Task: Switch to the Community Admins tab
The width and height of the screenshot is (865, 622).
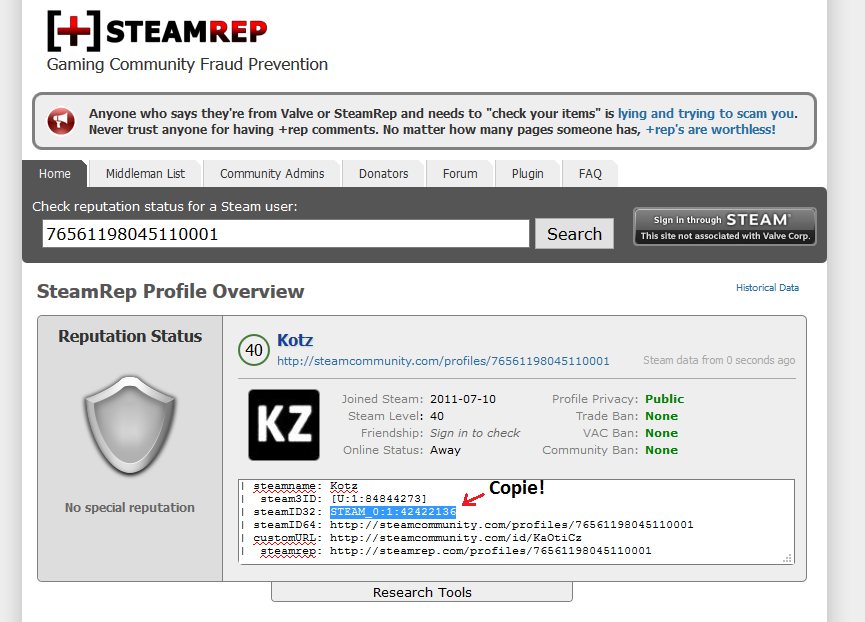Action: 272,174
